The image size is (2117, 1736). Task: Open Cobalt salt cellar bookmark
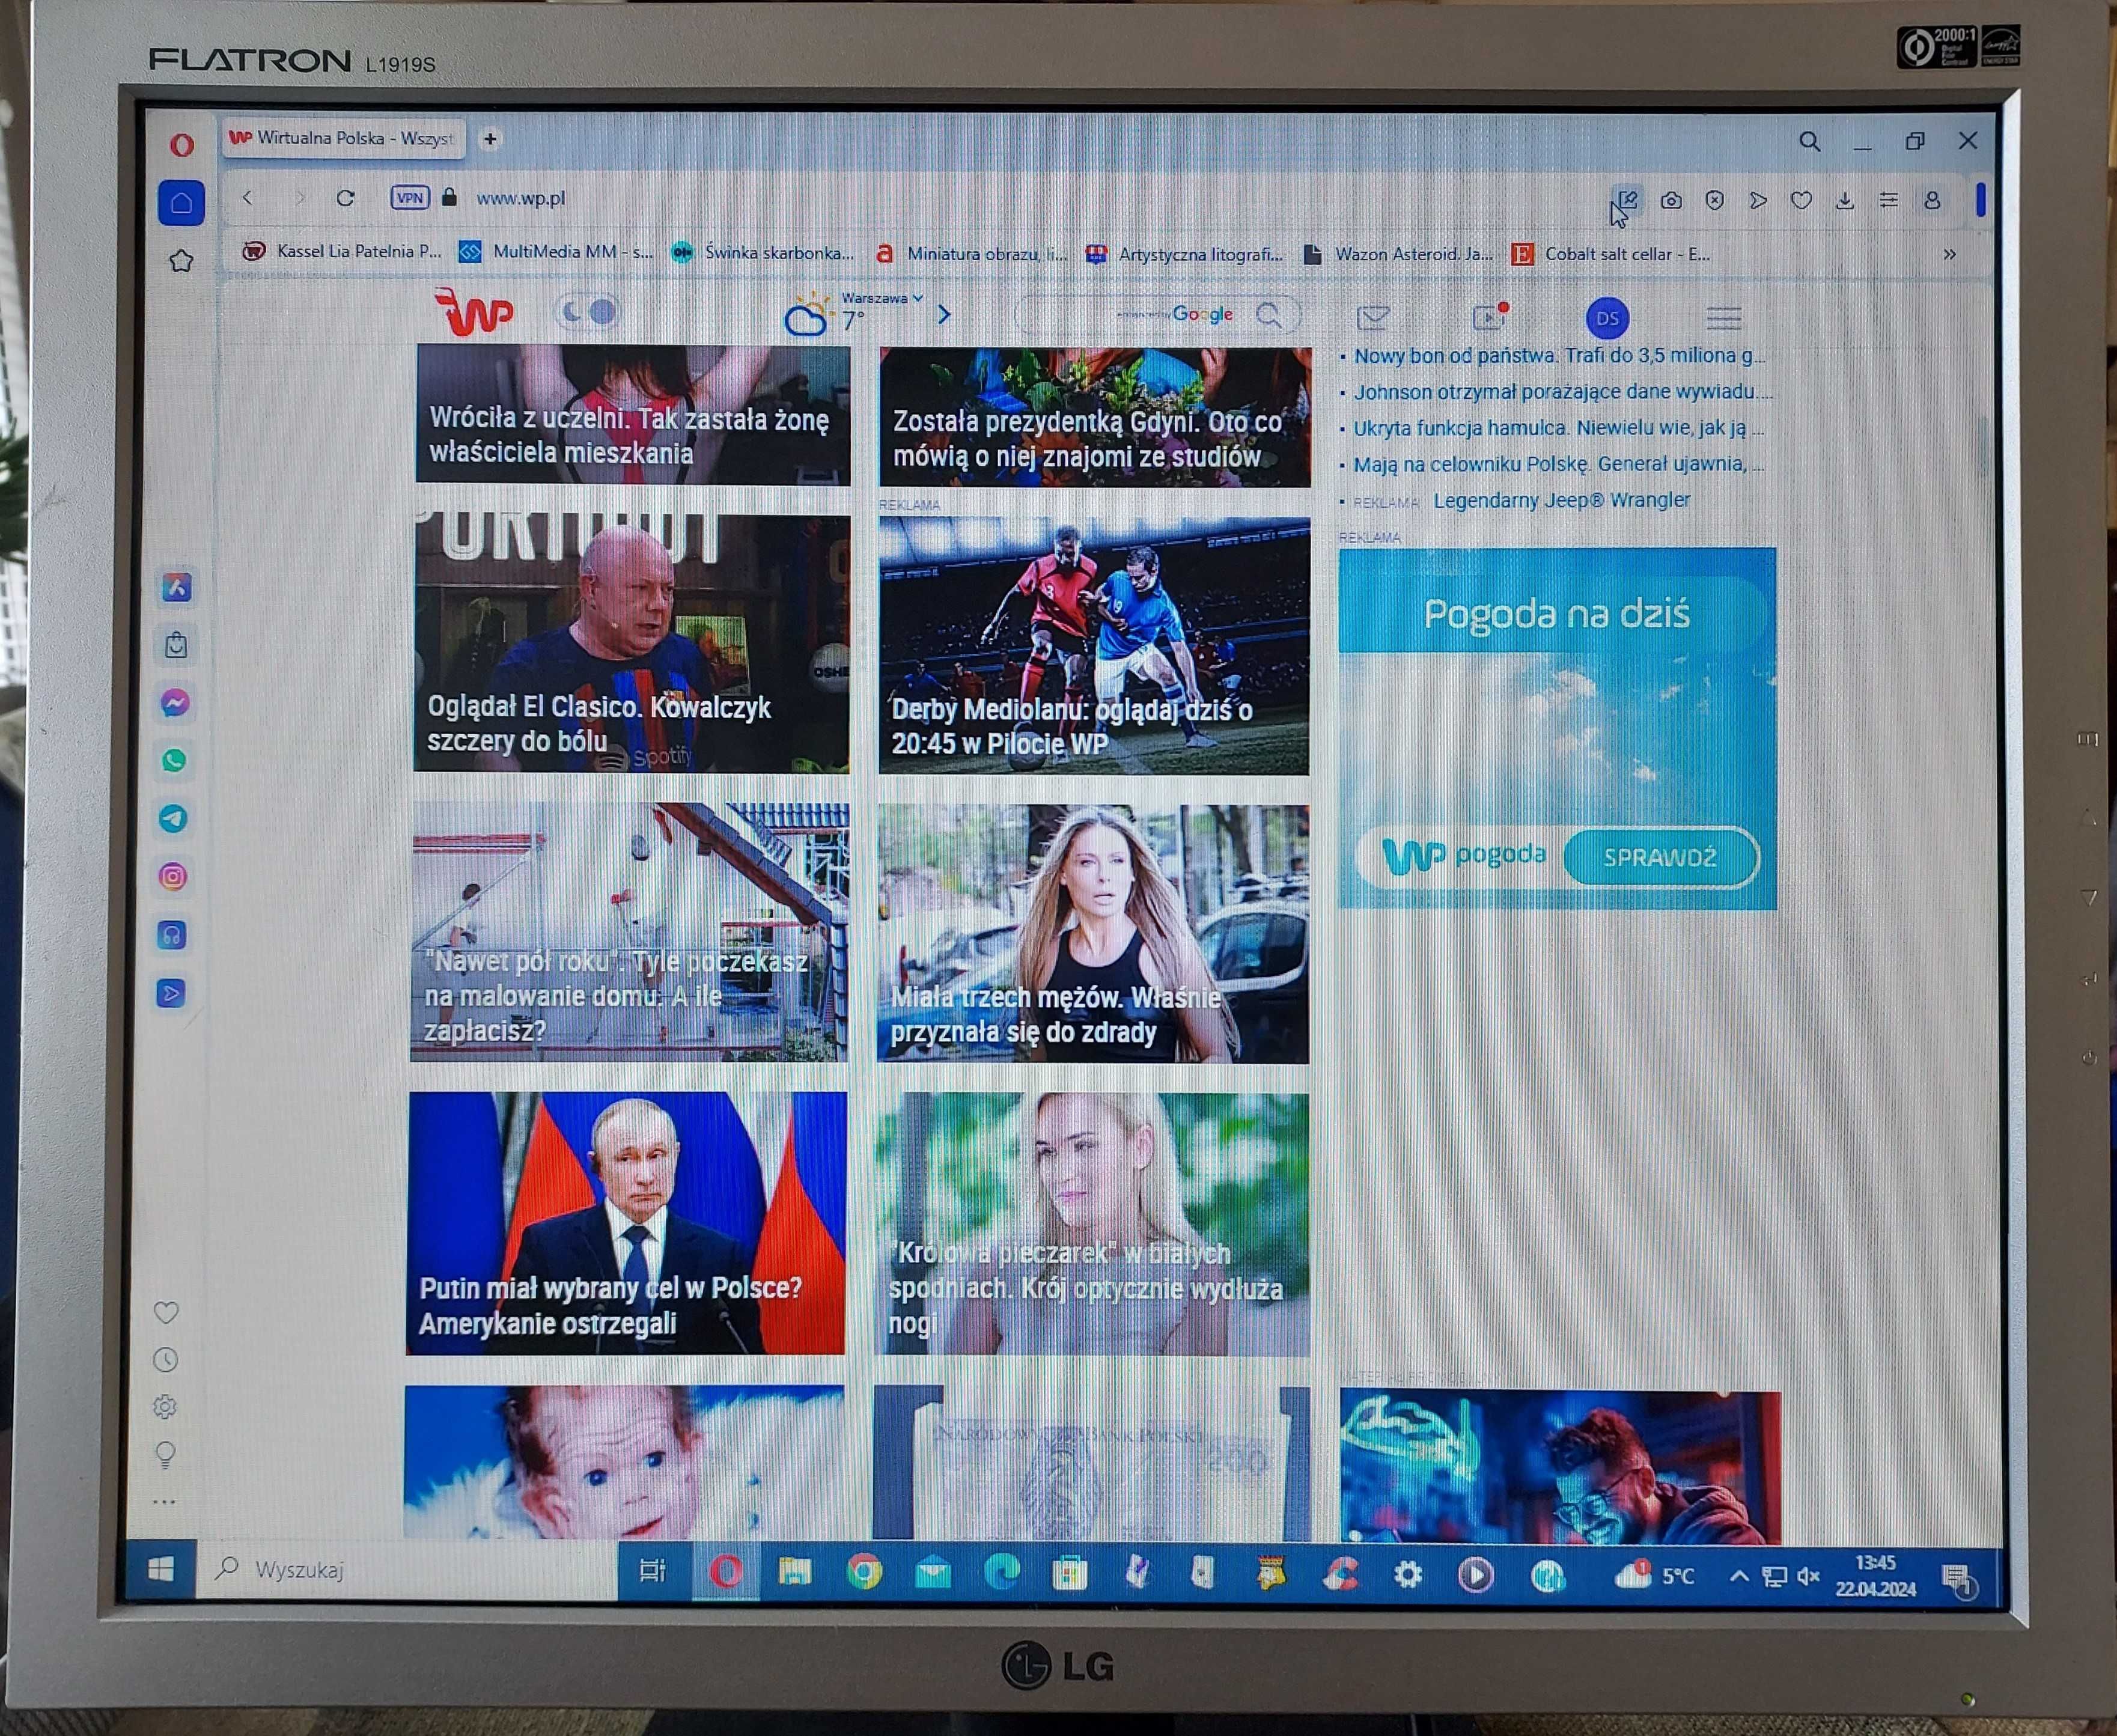click(1611, 254)
